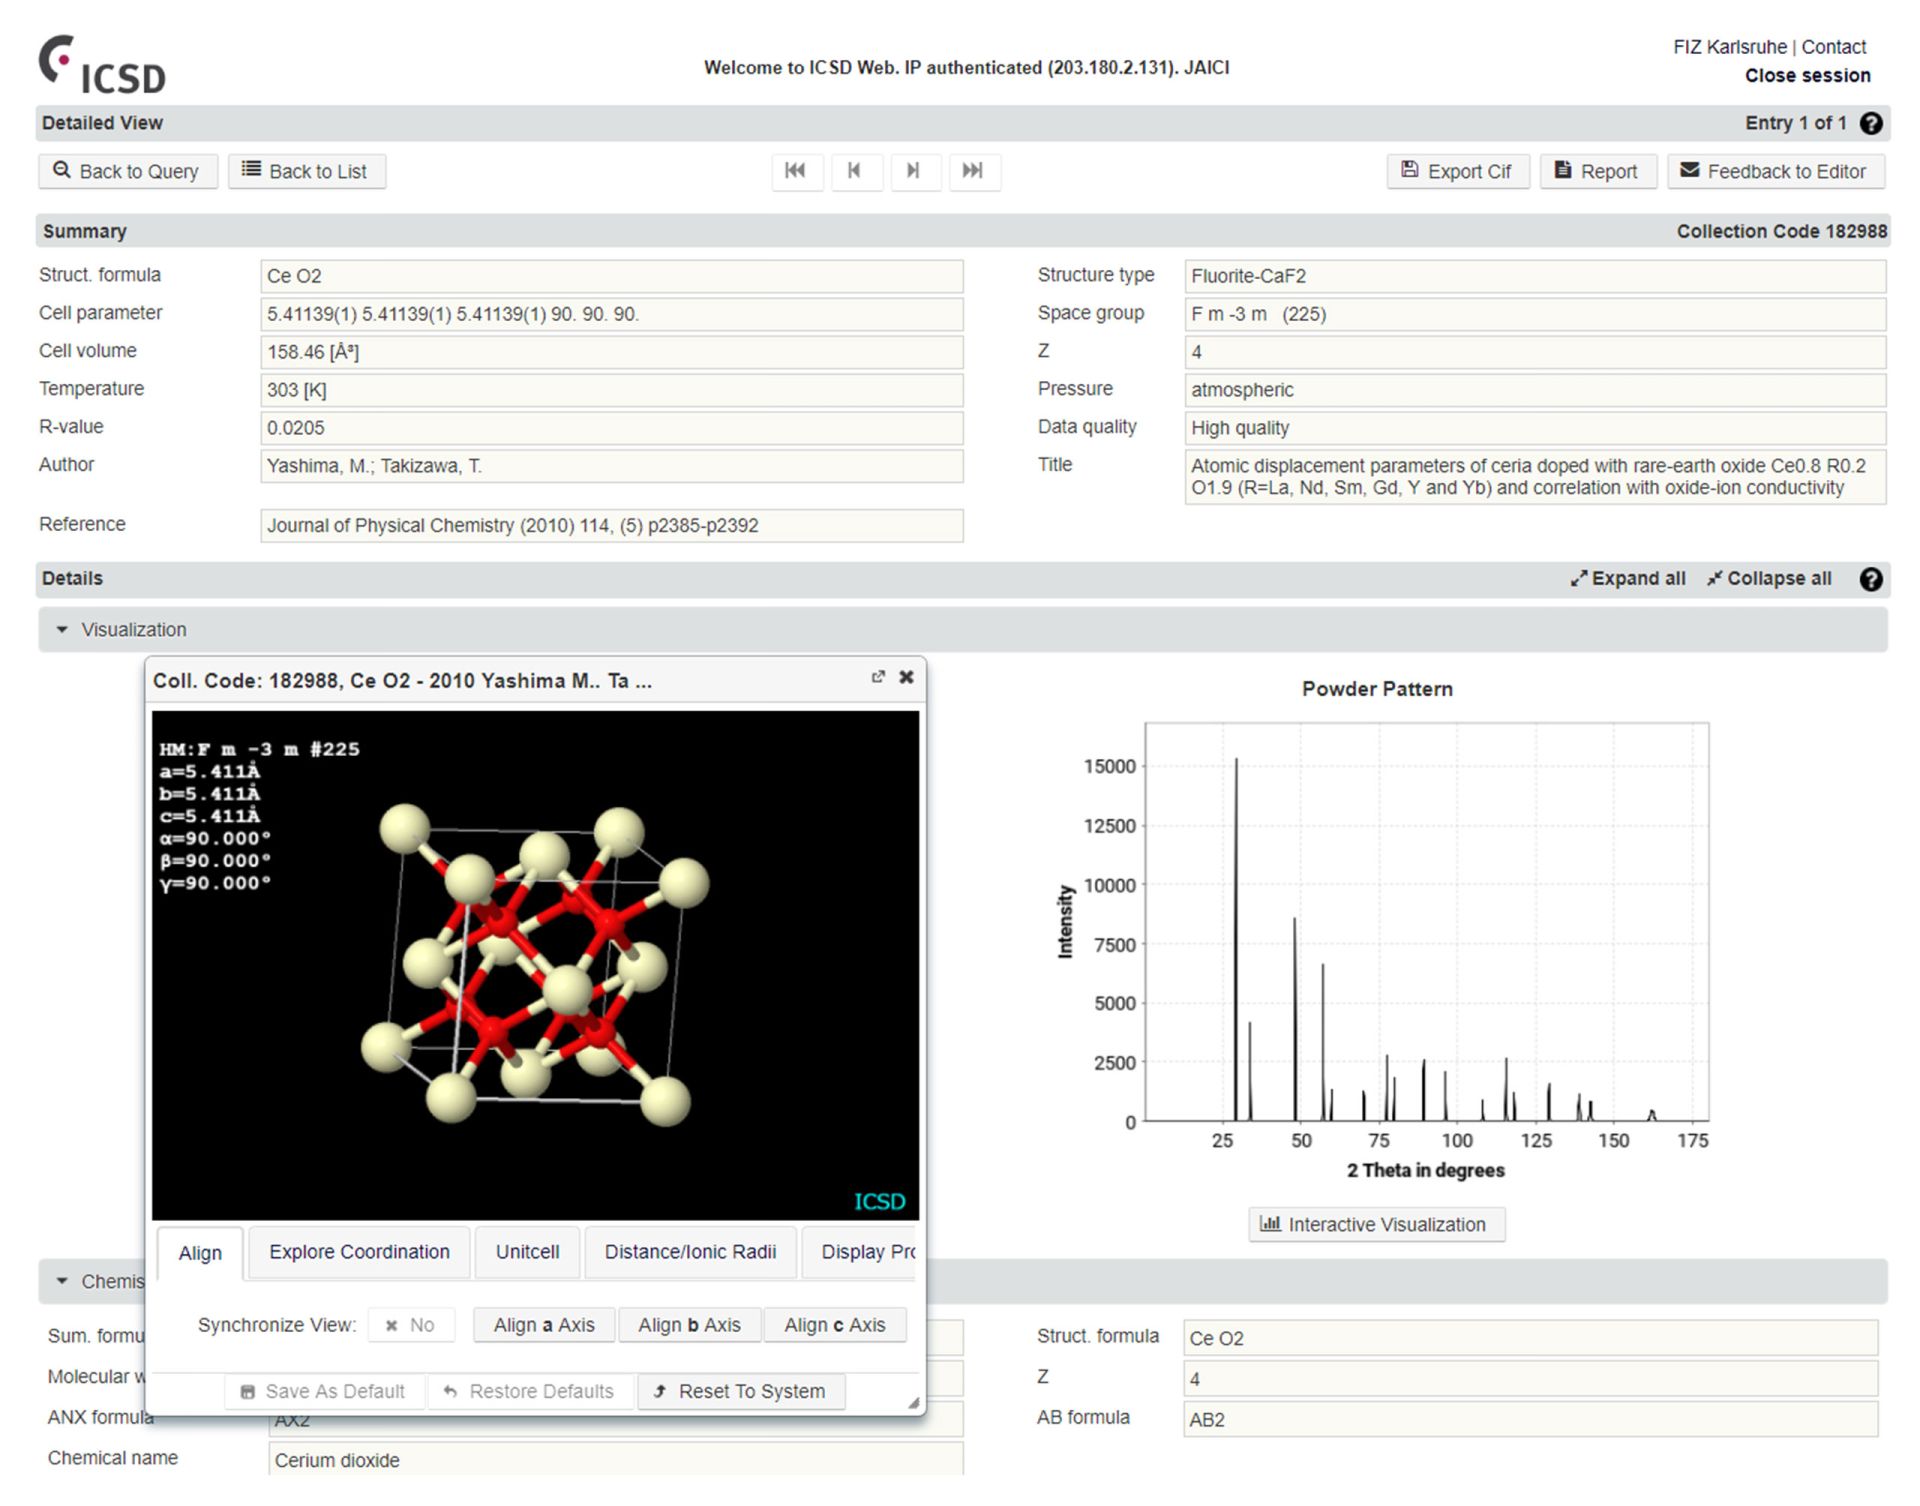
Task: Click Structure type field Fluorite-CaF2
Action: (1536, 276)
